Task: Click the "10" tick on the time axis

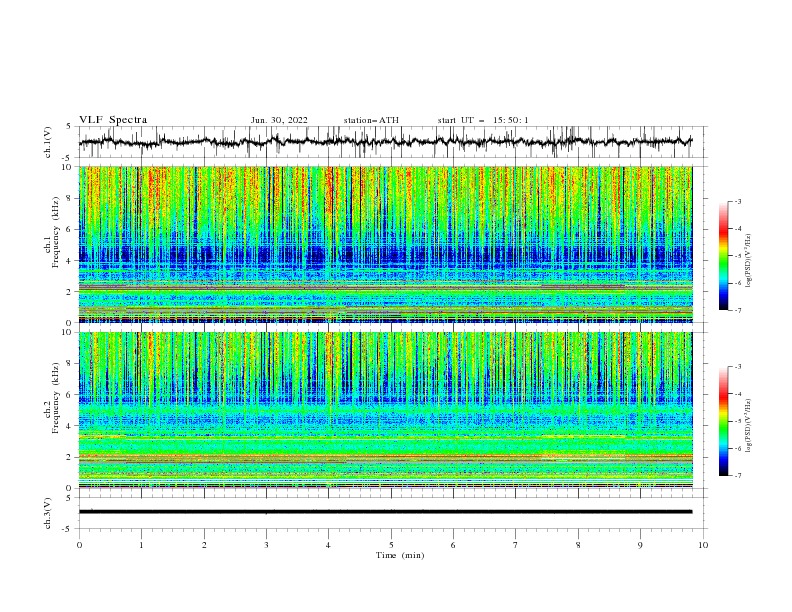Action: point(703,545)
